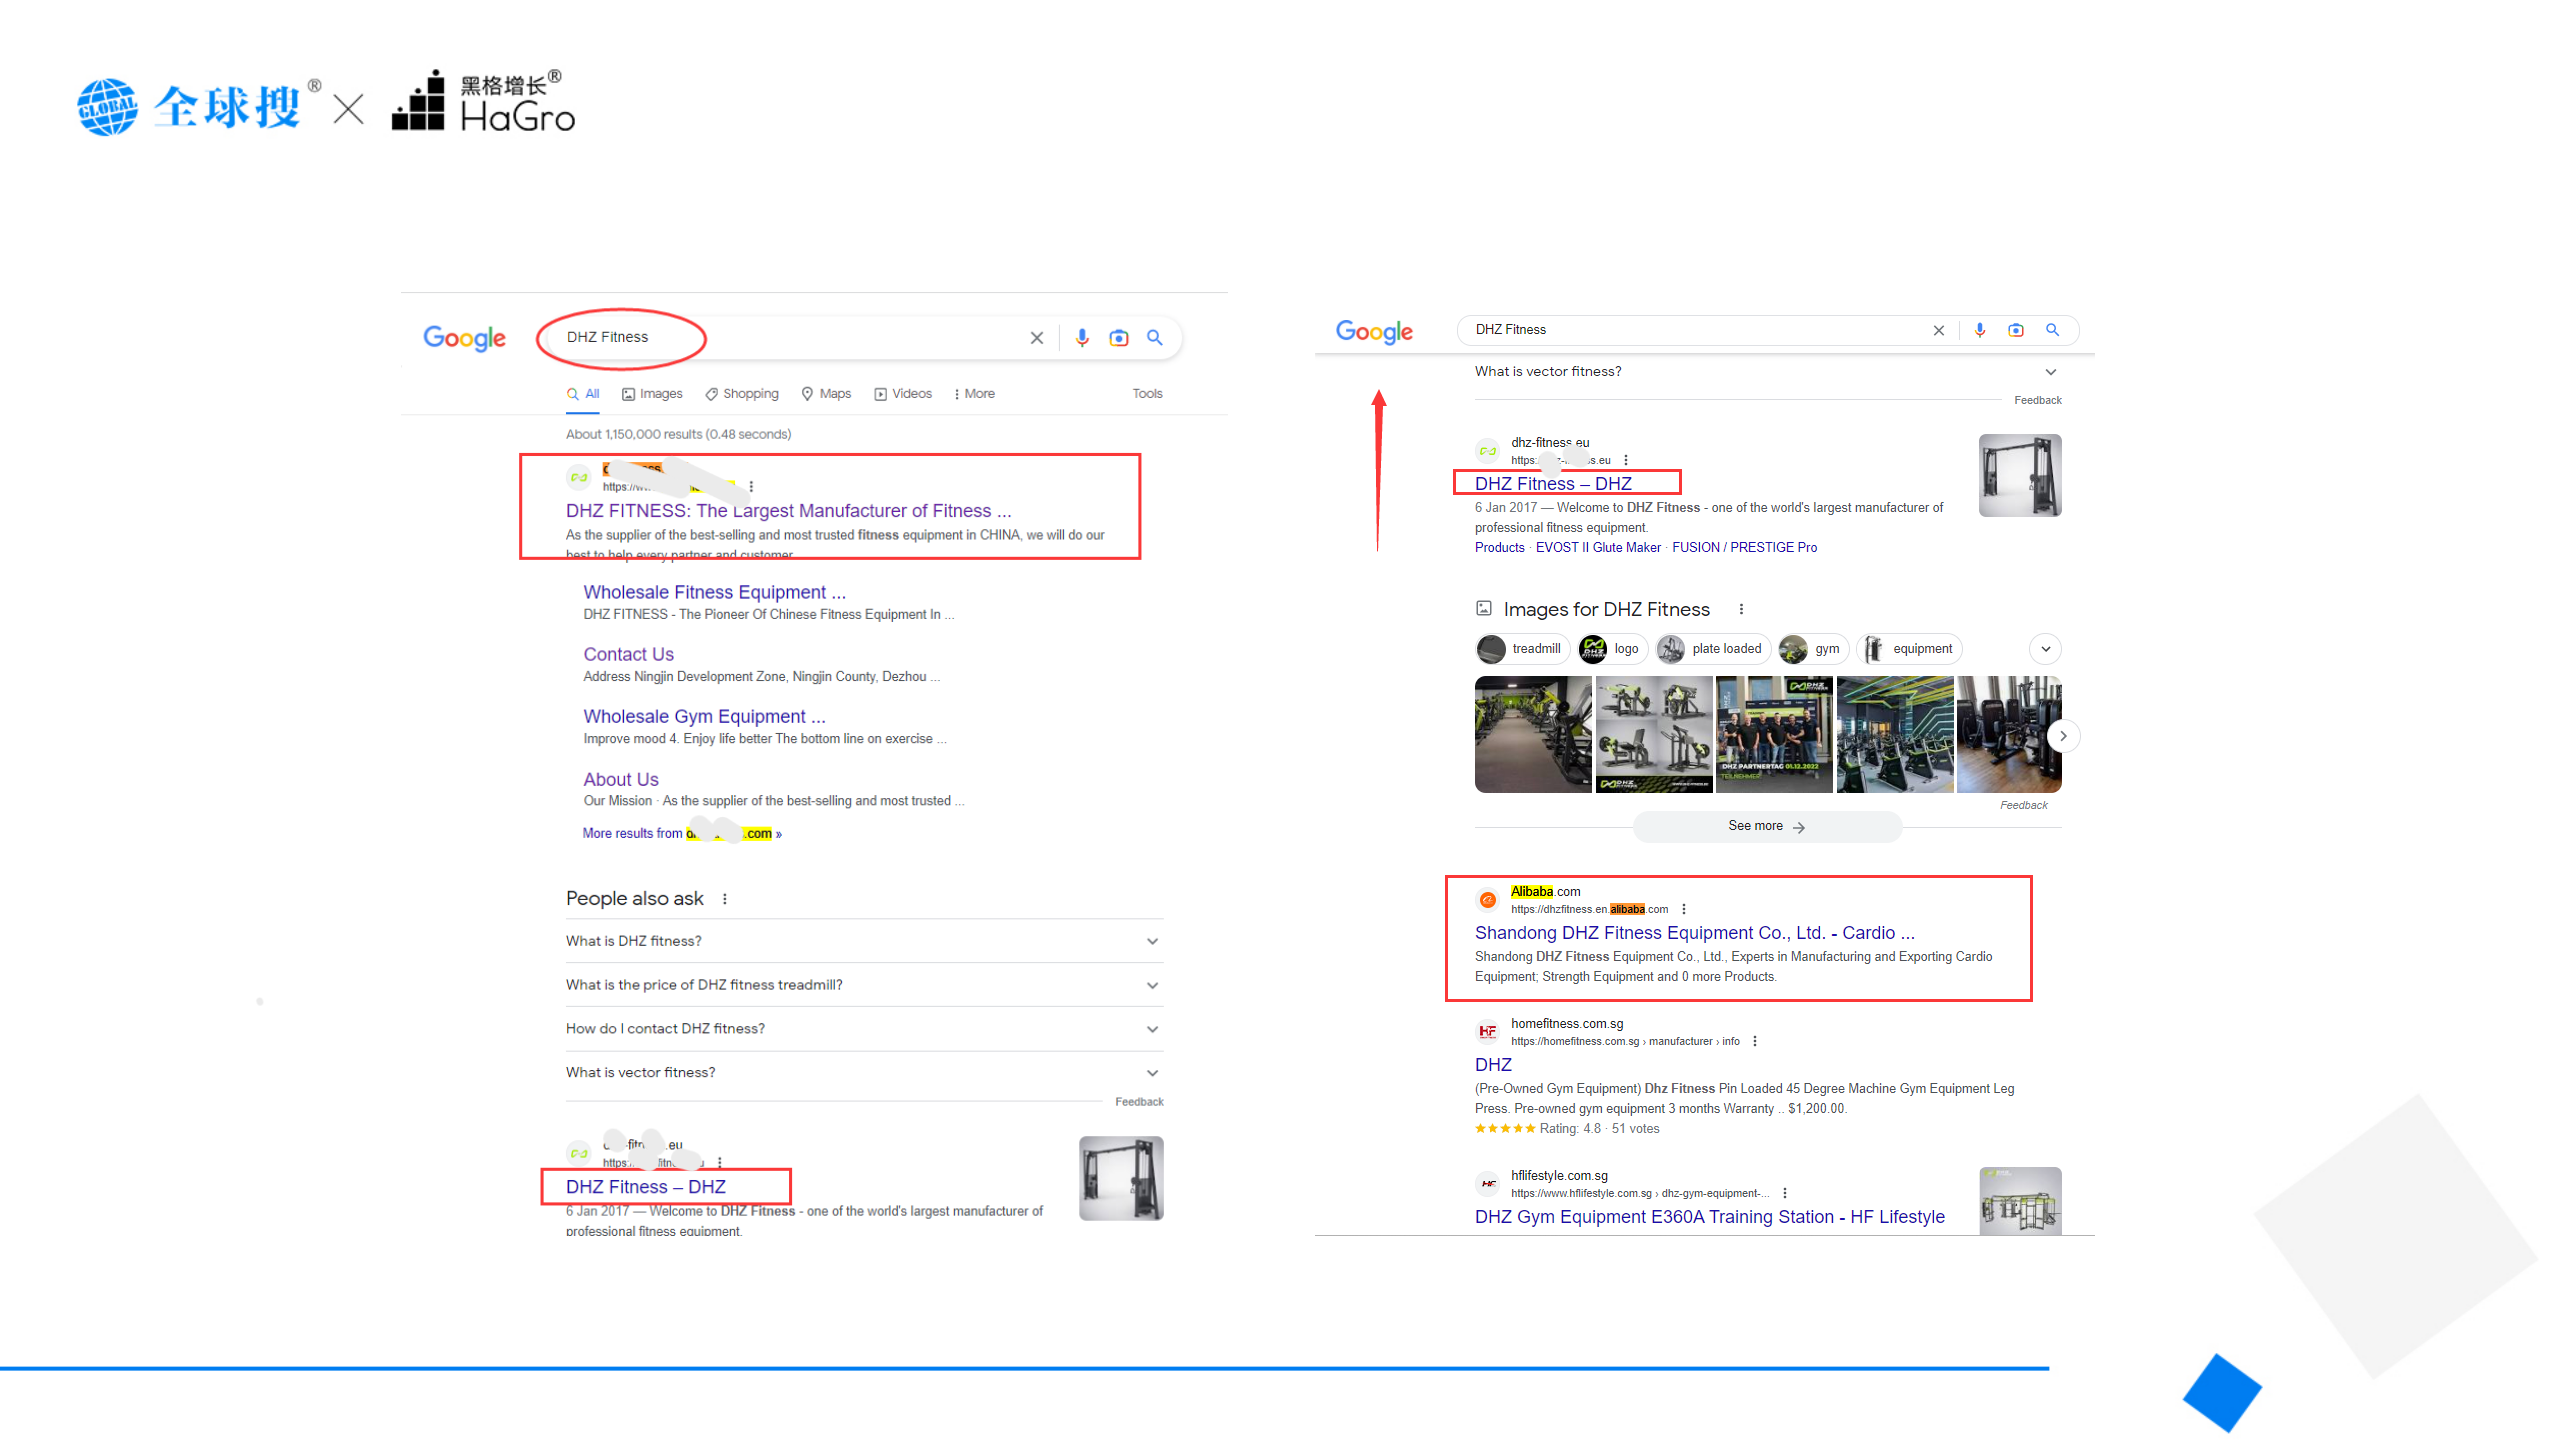Viewport: 2560px width, 1440px height.
Task: Click gym machine thumbnail beside right DHZ result
Action: (x=2020, y=475)
